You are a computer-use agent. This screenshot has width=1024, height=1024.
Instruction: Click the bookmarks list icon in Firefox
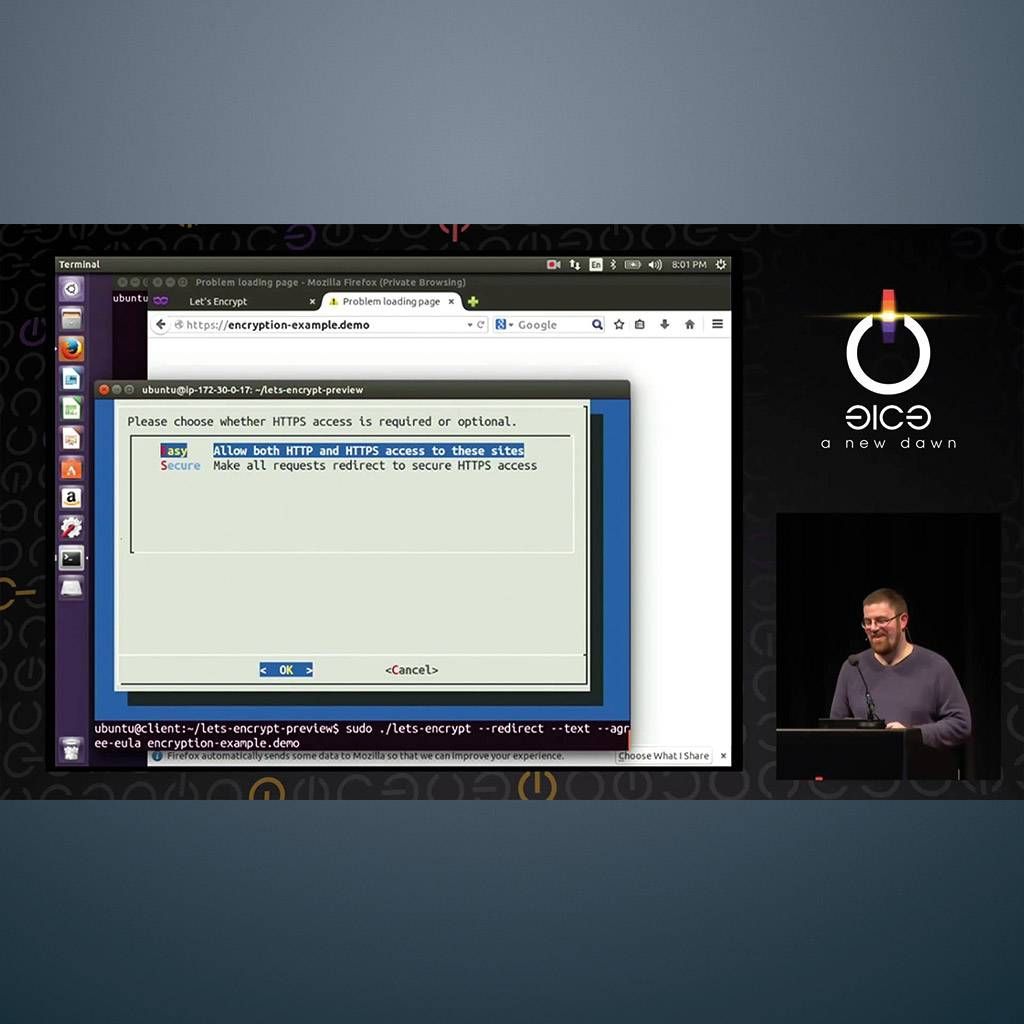[x=640, y=325]
